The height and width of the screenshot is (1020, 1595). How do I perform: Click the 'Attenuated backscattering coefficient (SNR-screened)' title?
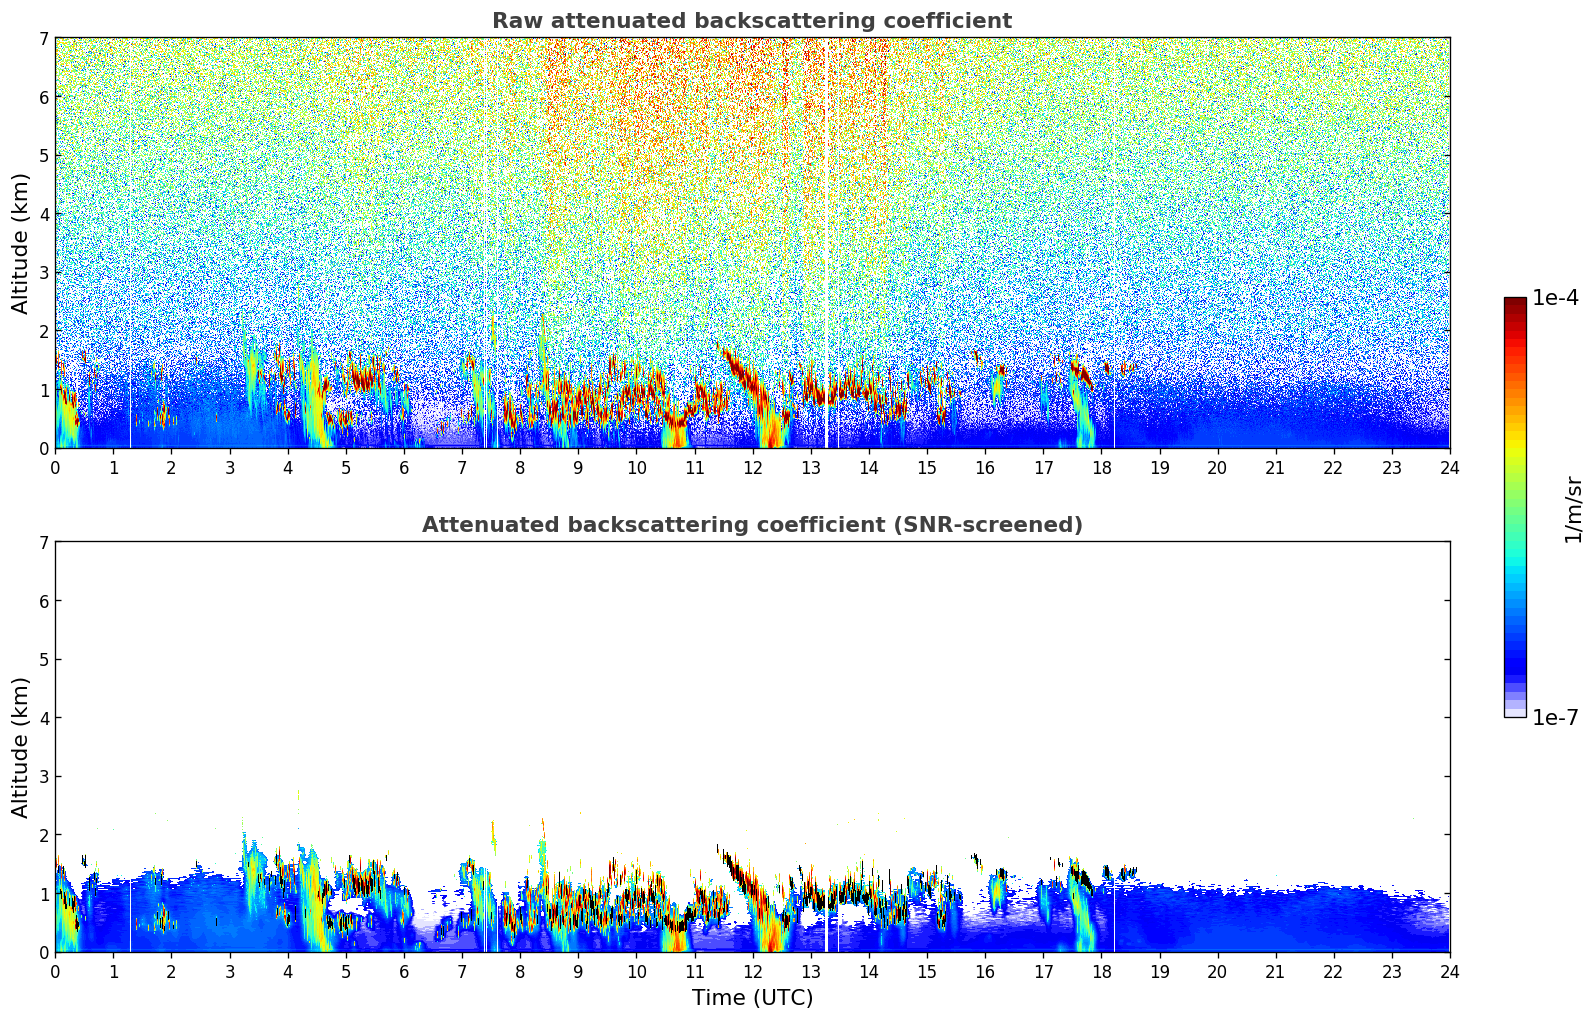pyautogui.click(x=752, y=525)
